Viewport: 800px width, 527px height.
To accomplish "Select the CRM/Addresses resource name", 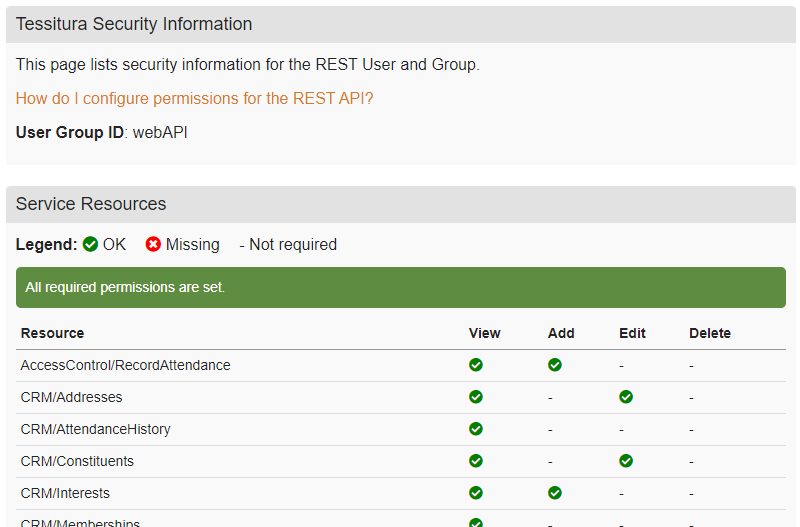I will click(x=71, y=397).
